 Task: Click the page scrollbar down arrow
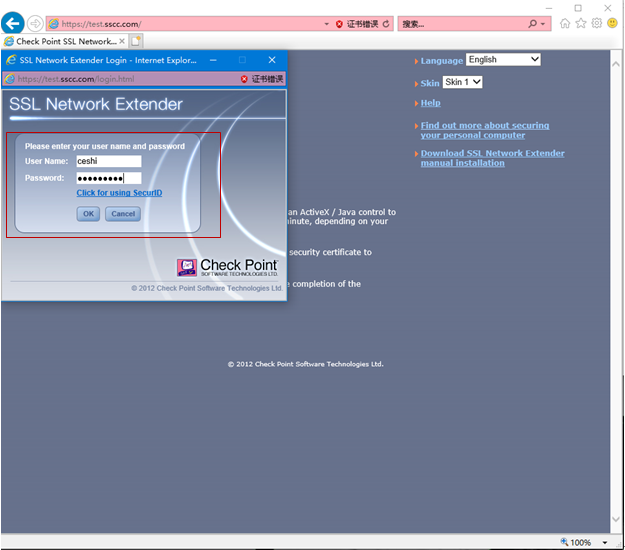616,519
